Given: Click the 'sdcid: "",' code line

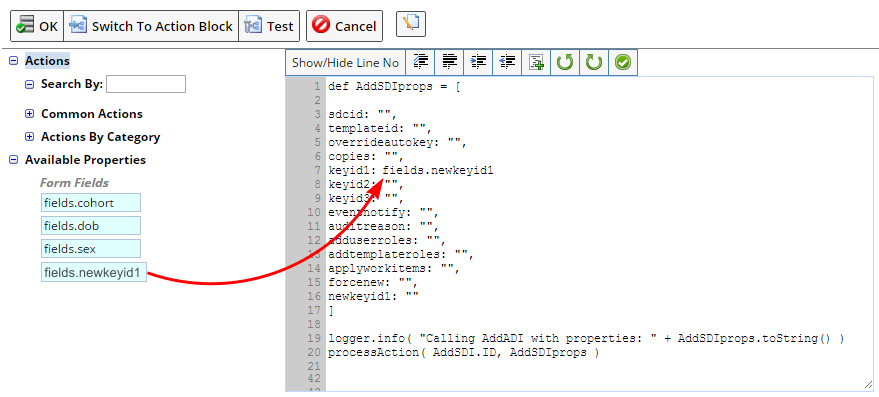Looking at the screenshot, I should click(363, 114).
